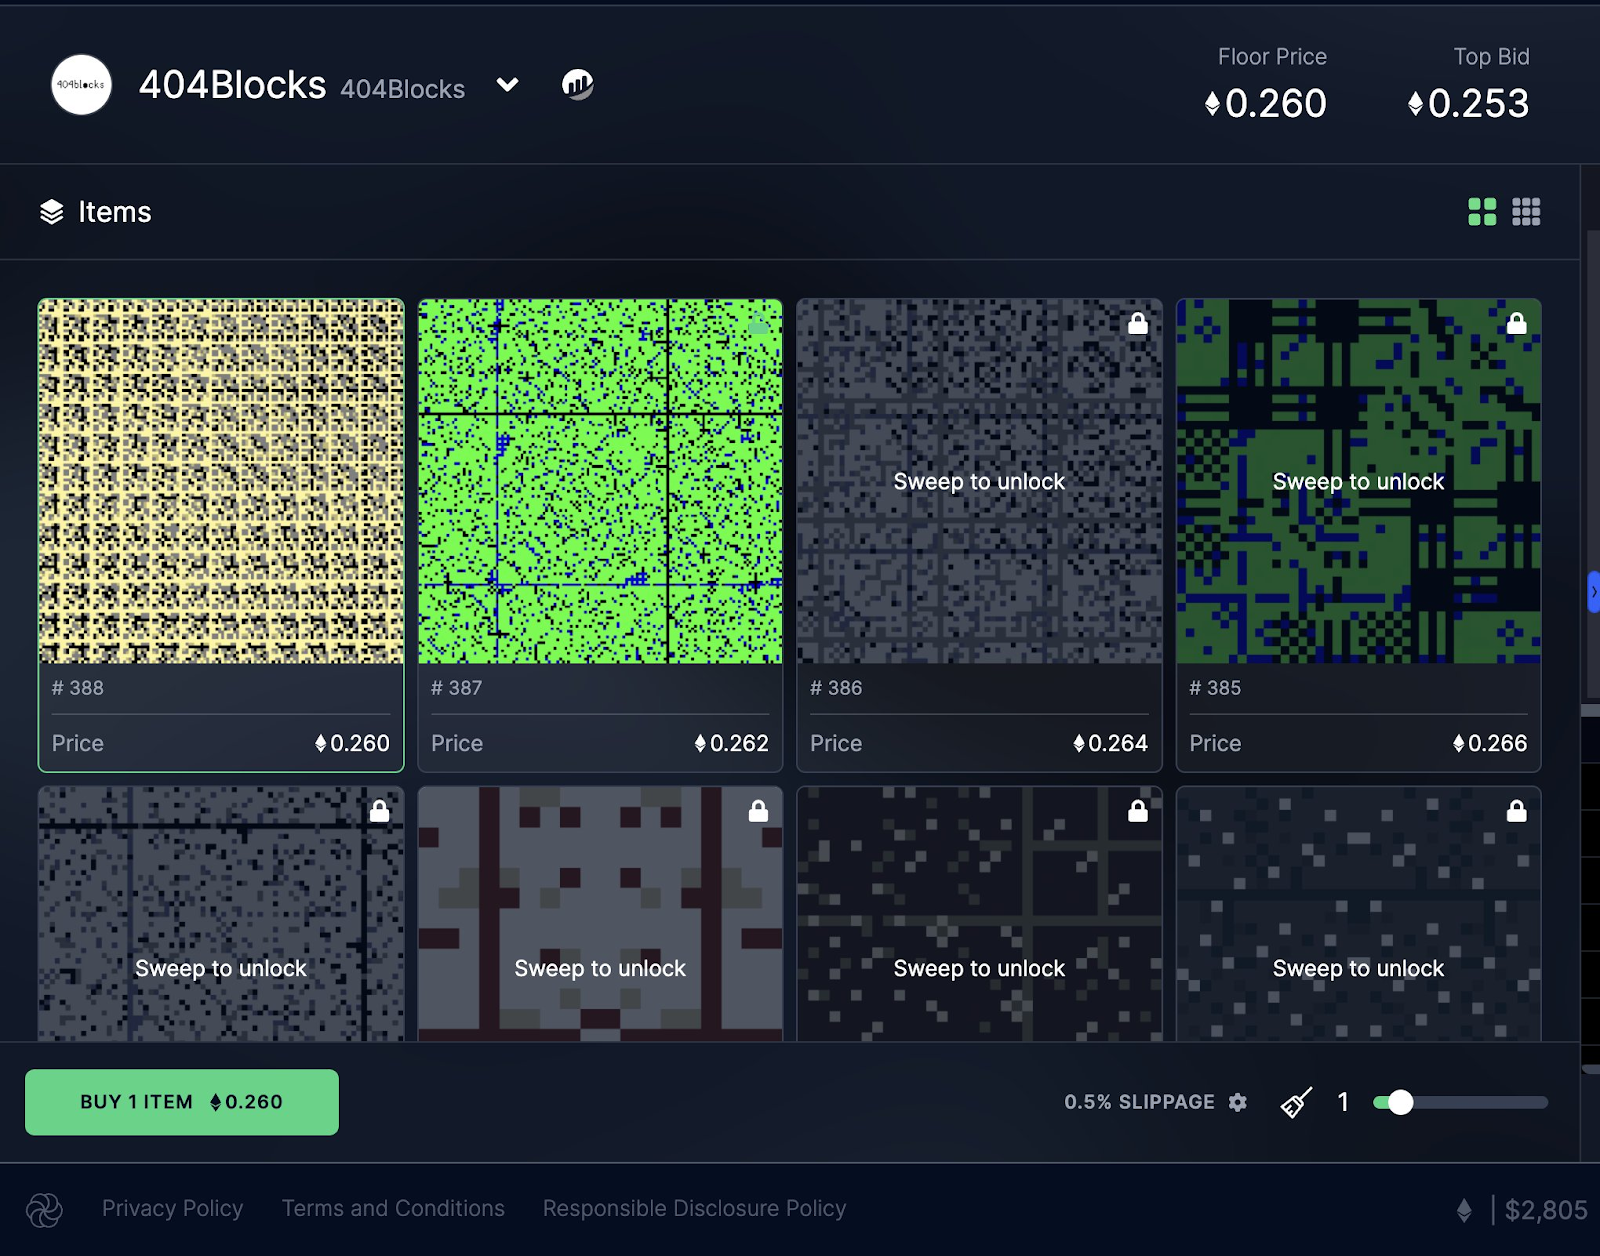The height and width of the screenshot is (1256, 1600).
Task: Select the #387 green artwork thumbnail
Action: pyautogui.click(x=600, y=481)
